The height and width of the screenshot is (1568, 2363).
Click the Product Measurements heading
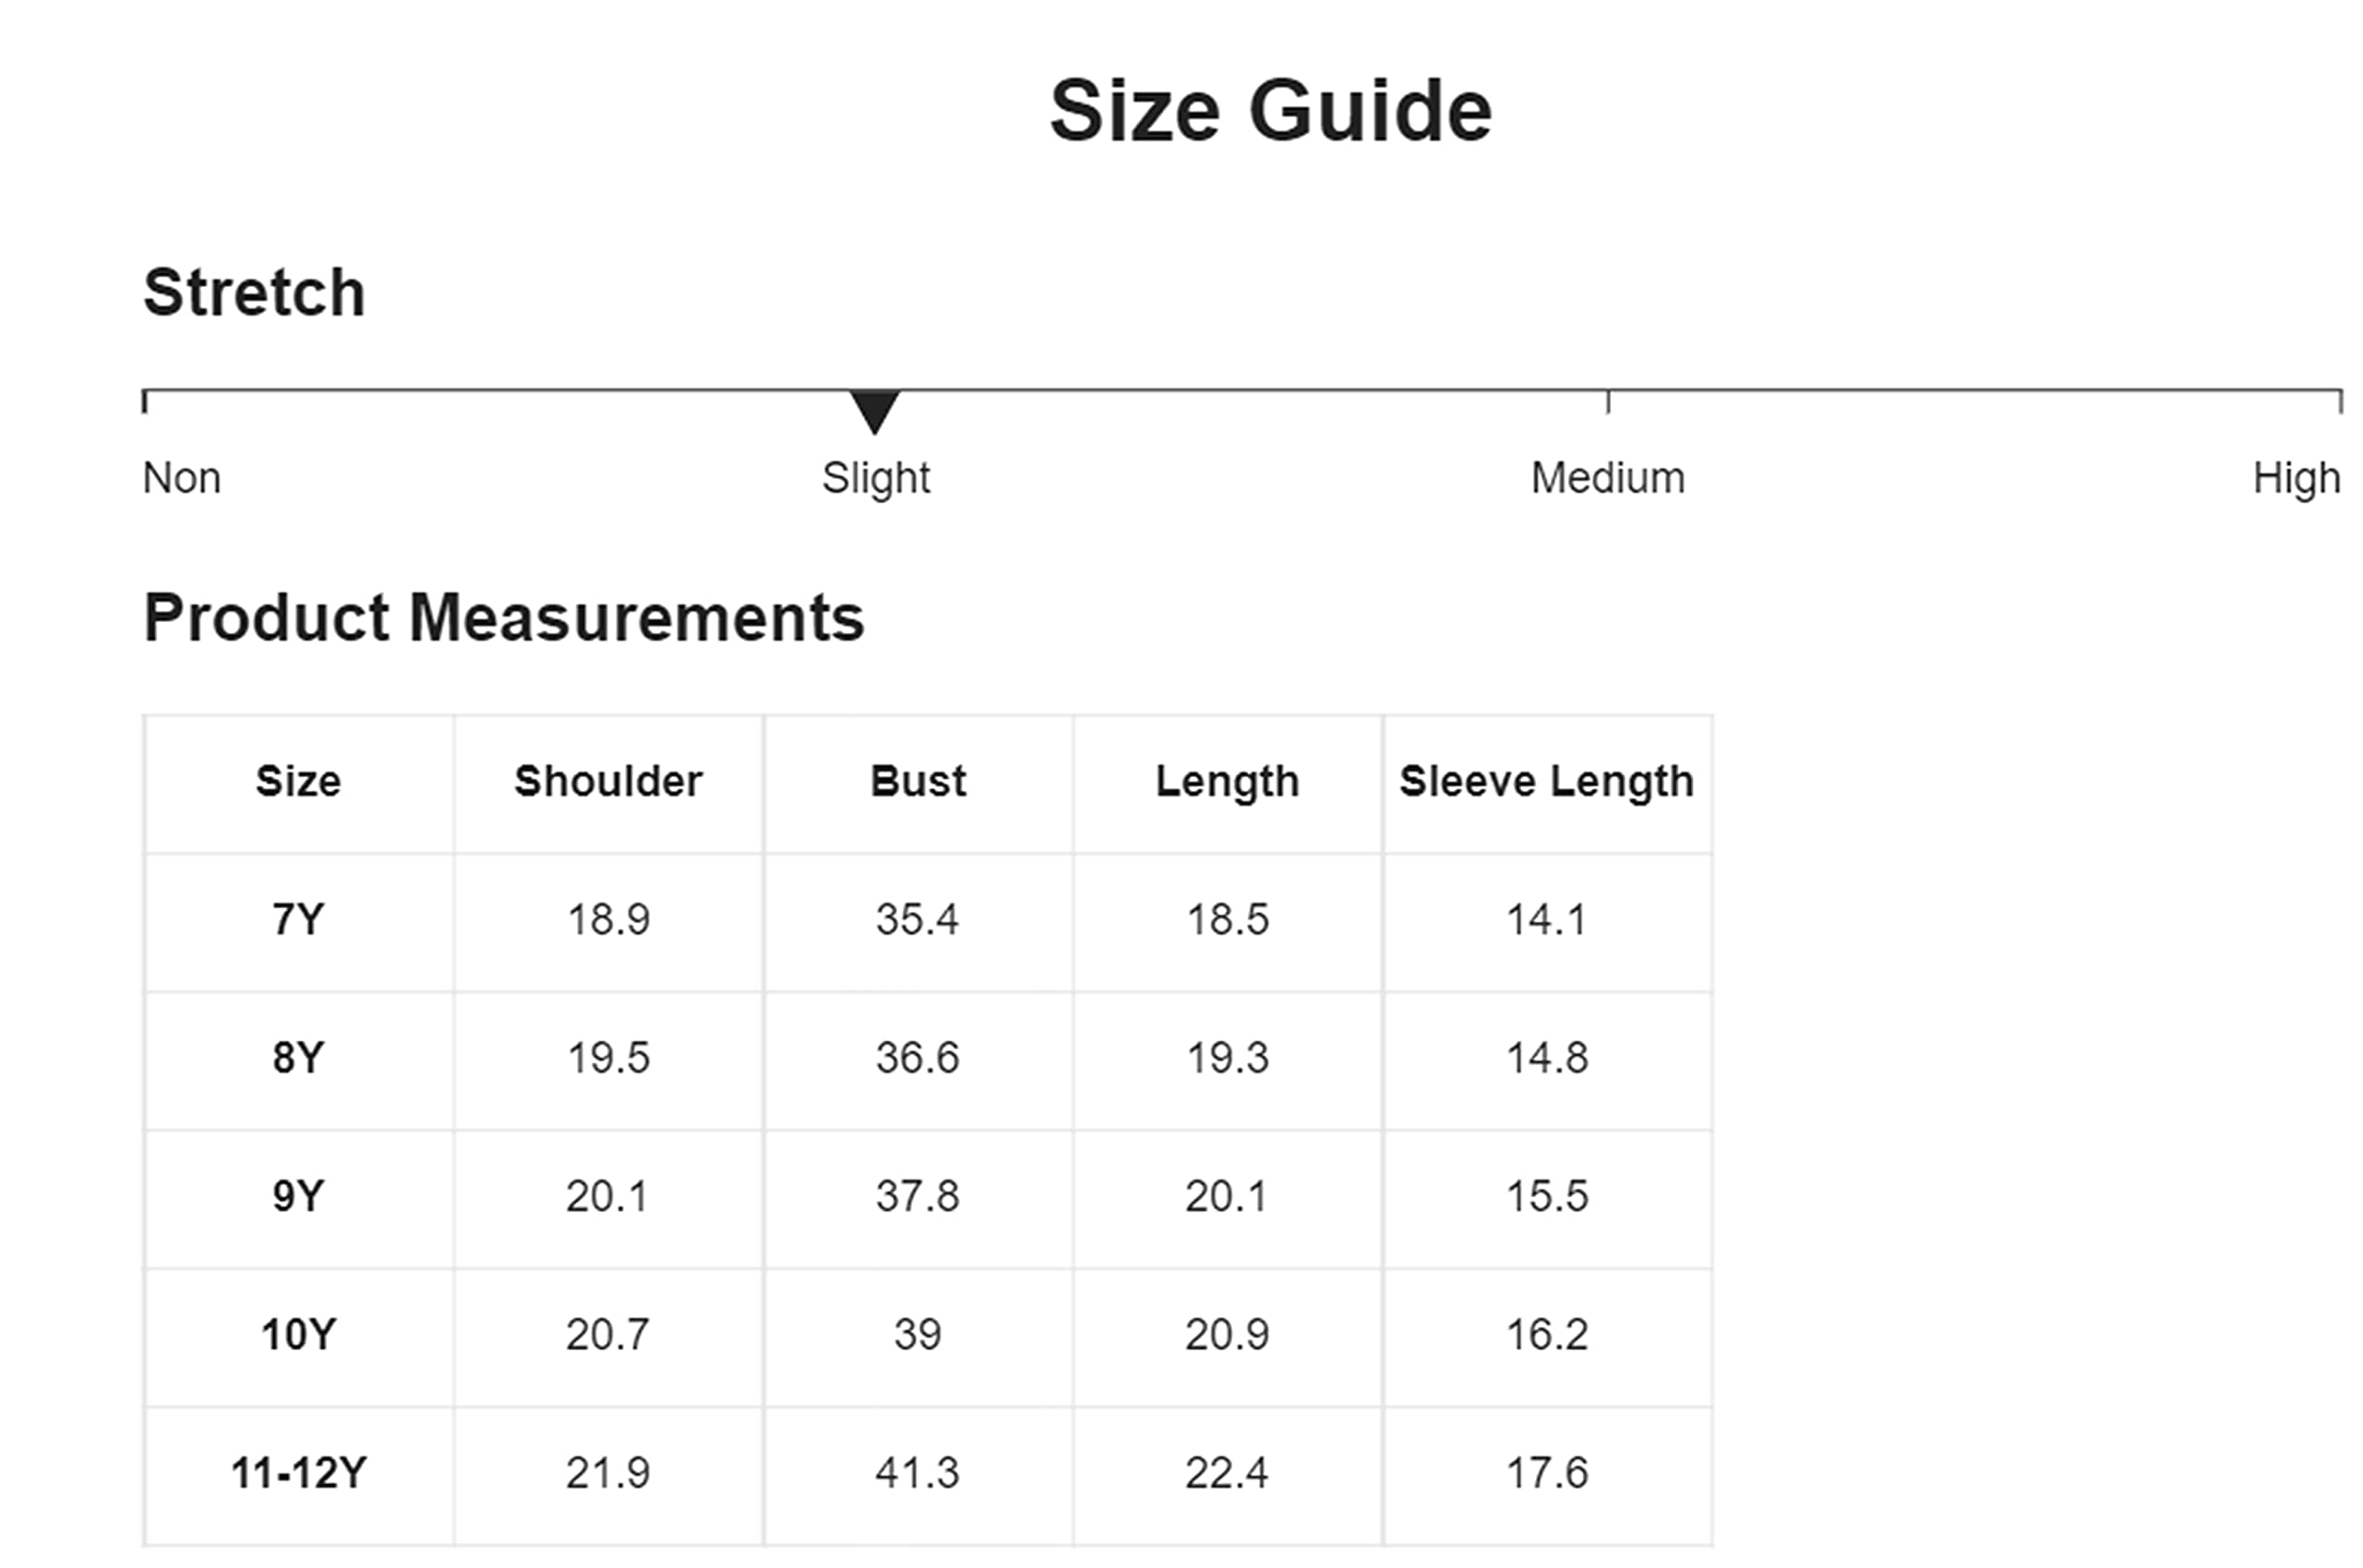504,617
